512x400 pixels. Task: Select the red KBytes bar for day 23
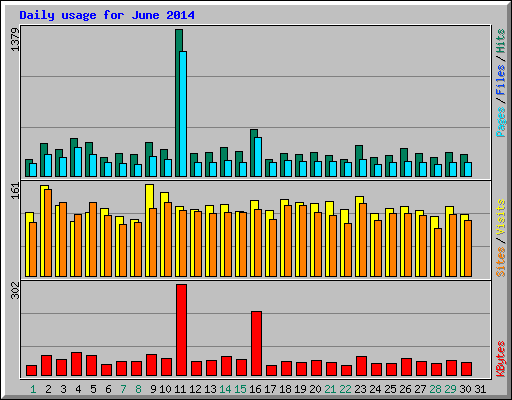pos(361,366)
